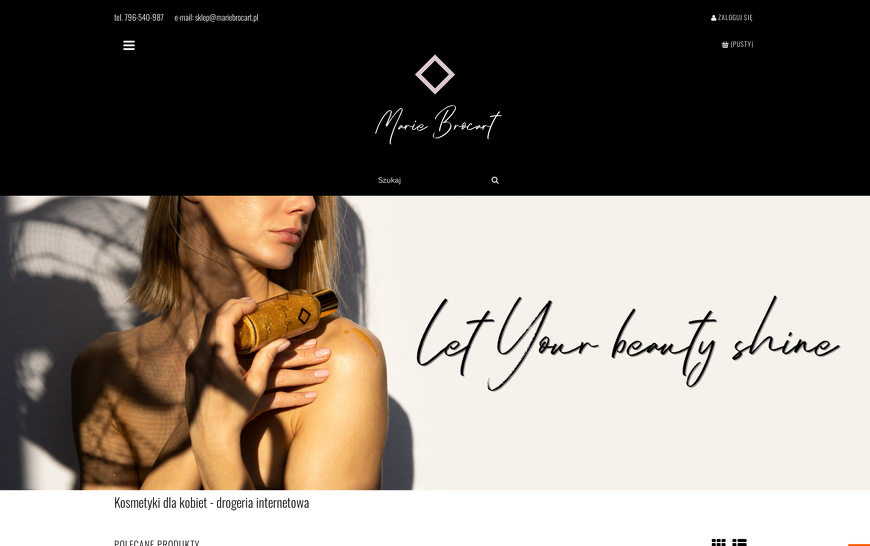Open the hamburger navigation menu
Image resolution: width=870 pixels, height=546 pixels.
[129, 46]
